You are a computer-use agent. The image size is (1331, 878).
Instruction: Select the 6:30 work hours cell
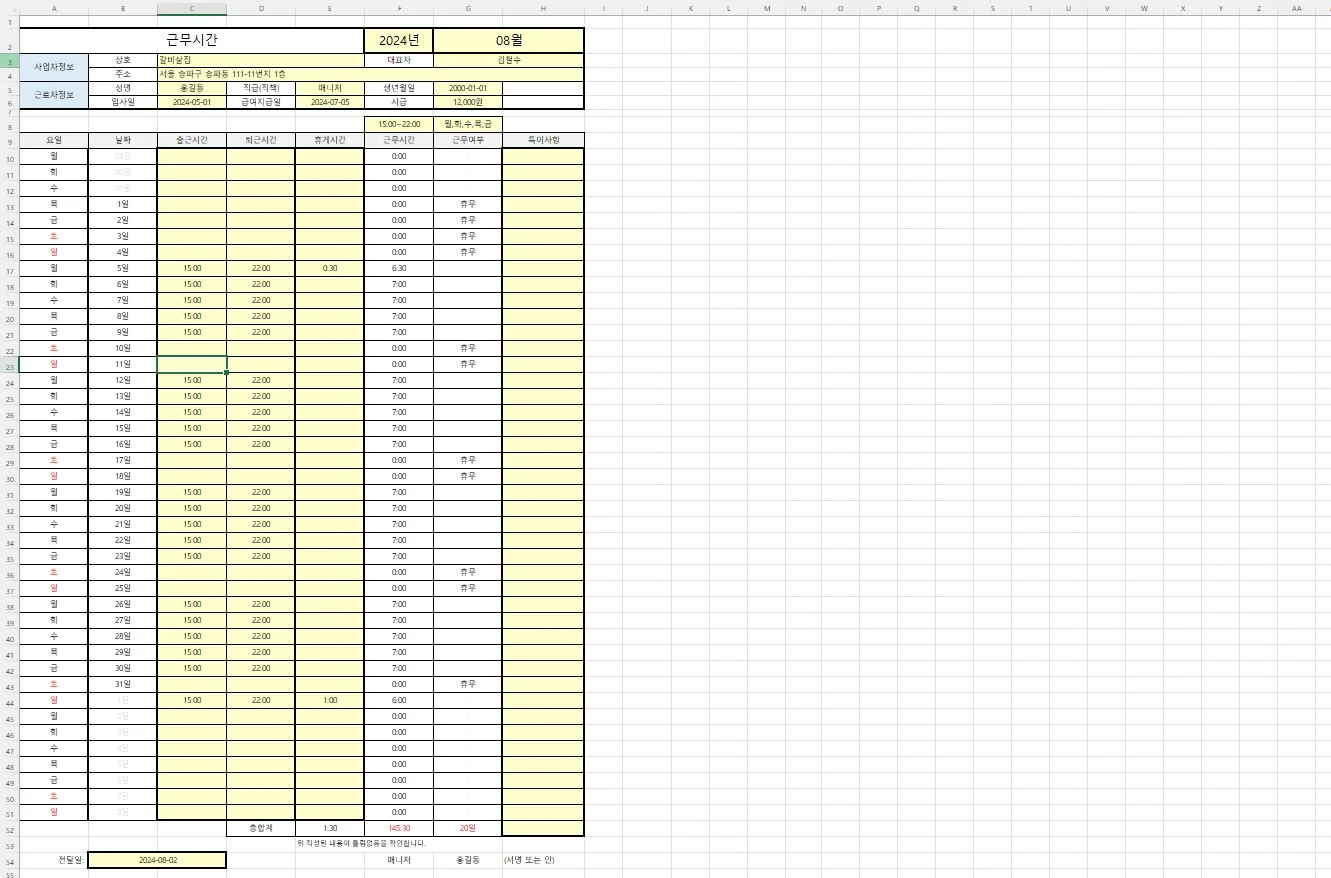(399, 268)
